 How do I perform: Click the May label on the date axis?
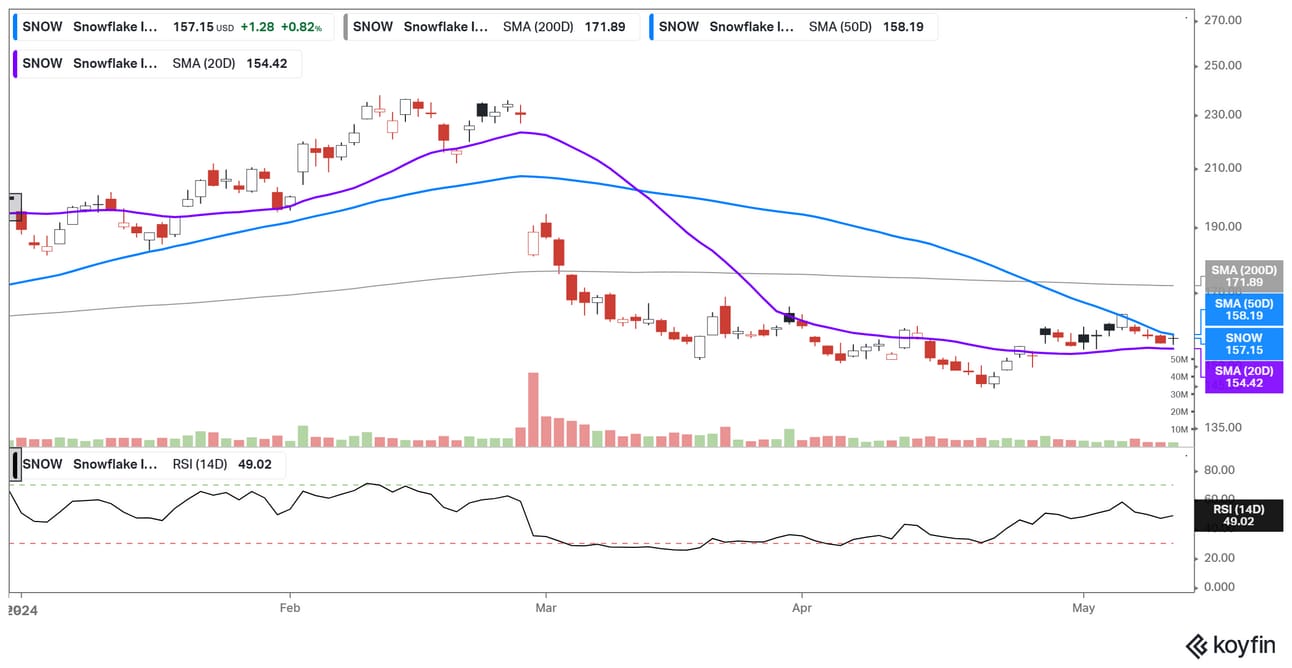(x=1084, y=607)
